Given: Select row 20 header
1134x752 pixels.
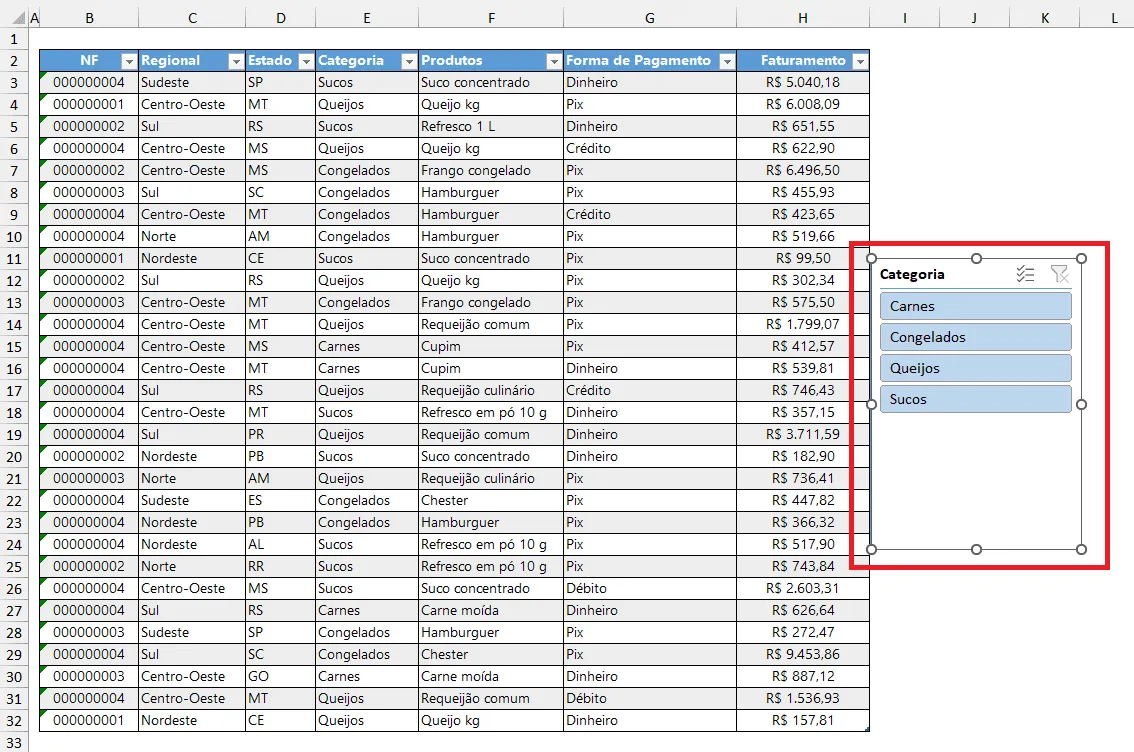Looking at the screenshot, I should click(14, 457).
